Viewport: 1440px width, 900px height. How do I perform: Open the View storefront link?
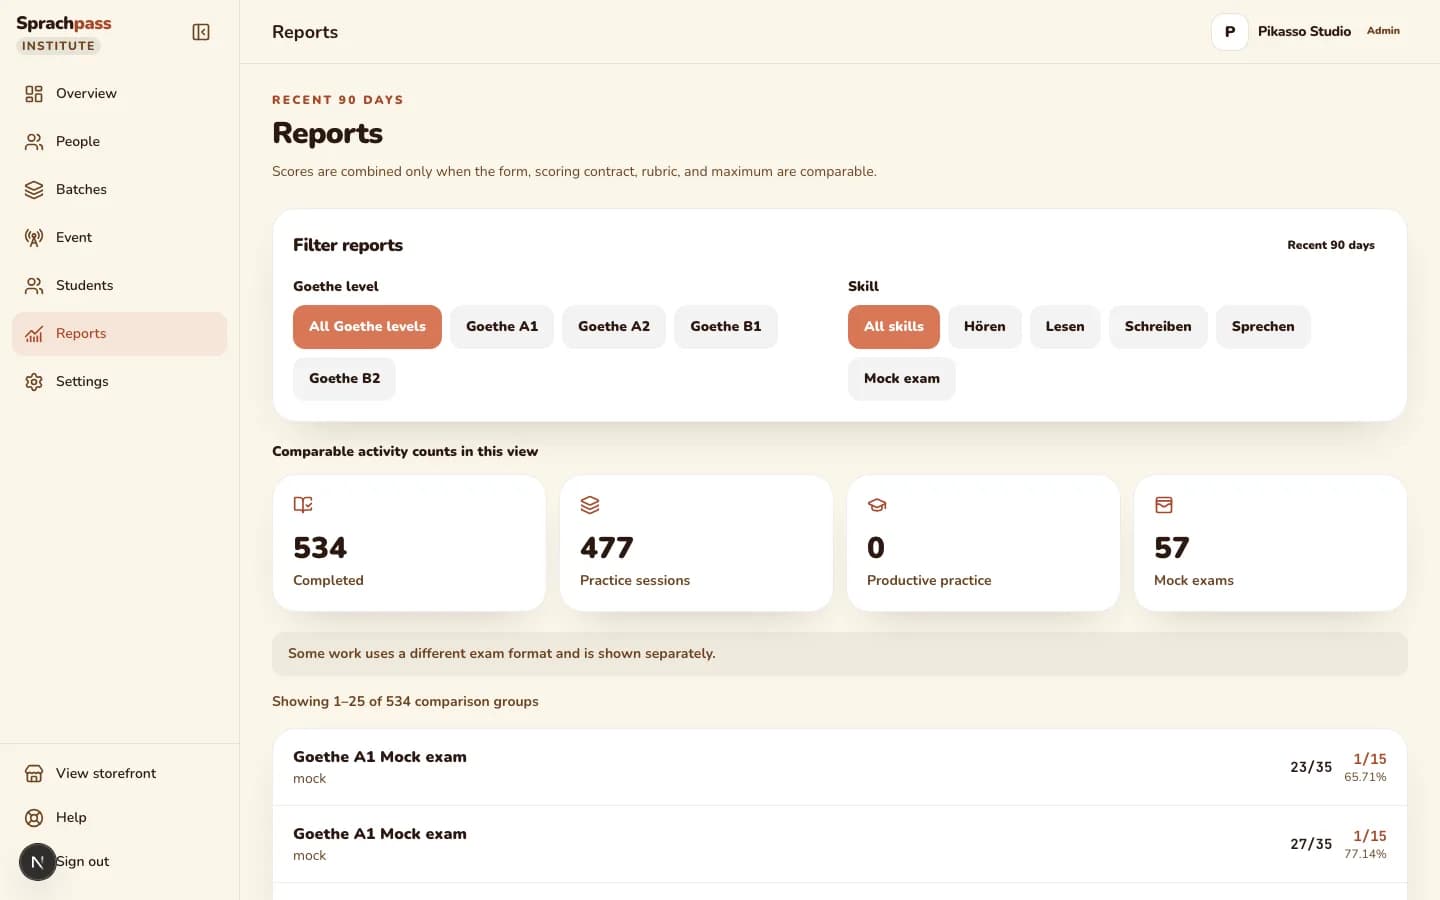coord(120,774)
